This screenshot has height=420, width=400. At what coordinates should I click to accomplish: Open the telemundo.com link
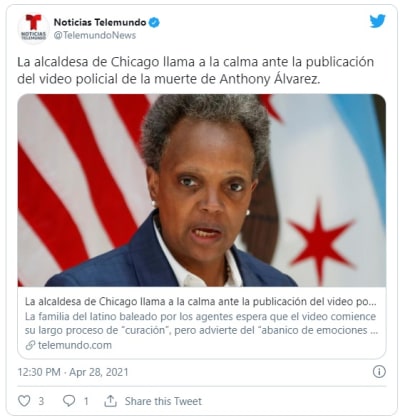tap(75, 345)
